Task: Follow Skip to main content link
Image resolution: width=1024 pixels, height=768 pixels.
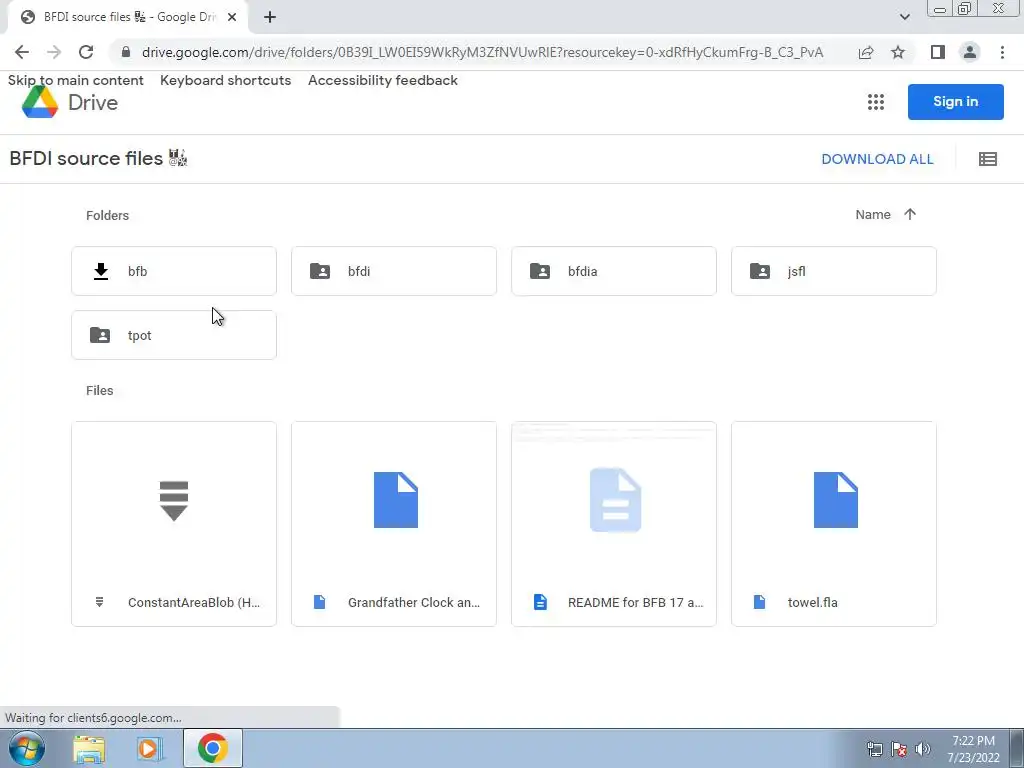Action: (76, 80)
